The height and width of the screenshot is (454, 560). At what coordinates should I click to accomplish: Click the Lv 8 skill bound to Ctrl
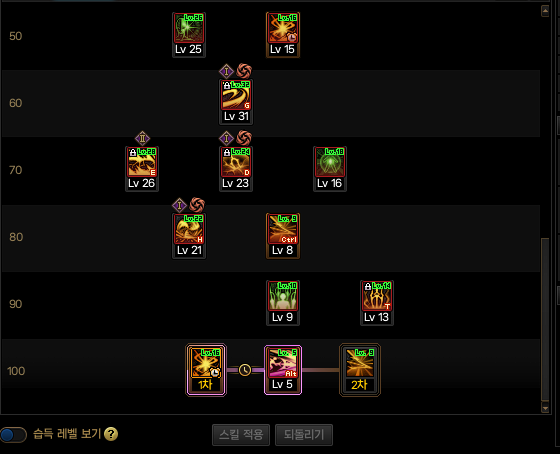tap(283, 236)
